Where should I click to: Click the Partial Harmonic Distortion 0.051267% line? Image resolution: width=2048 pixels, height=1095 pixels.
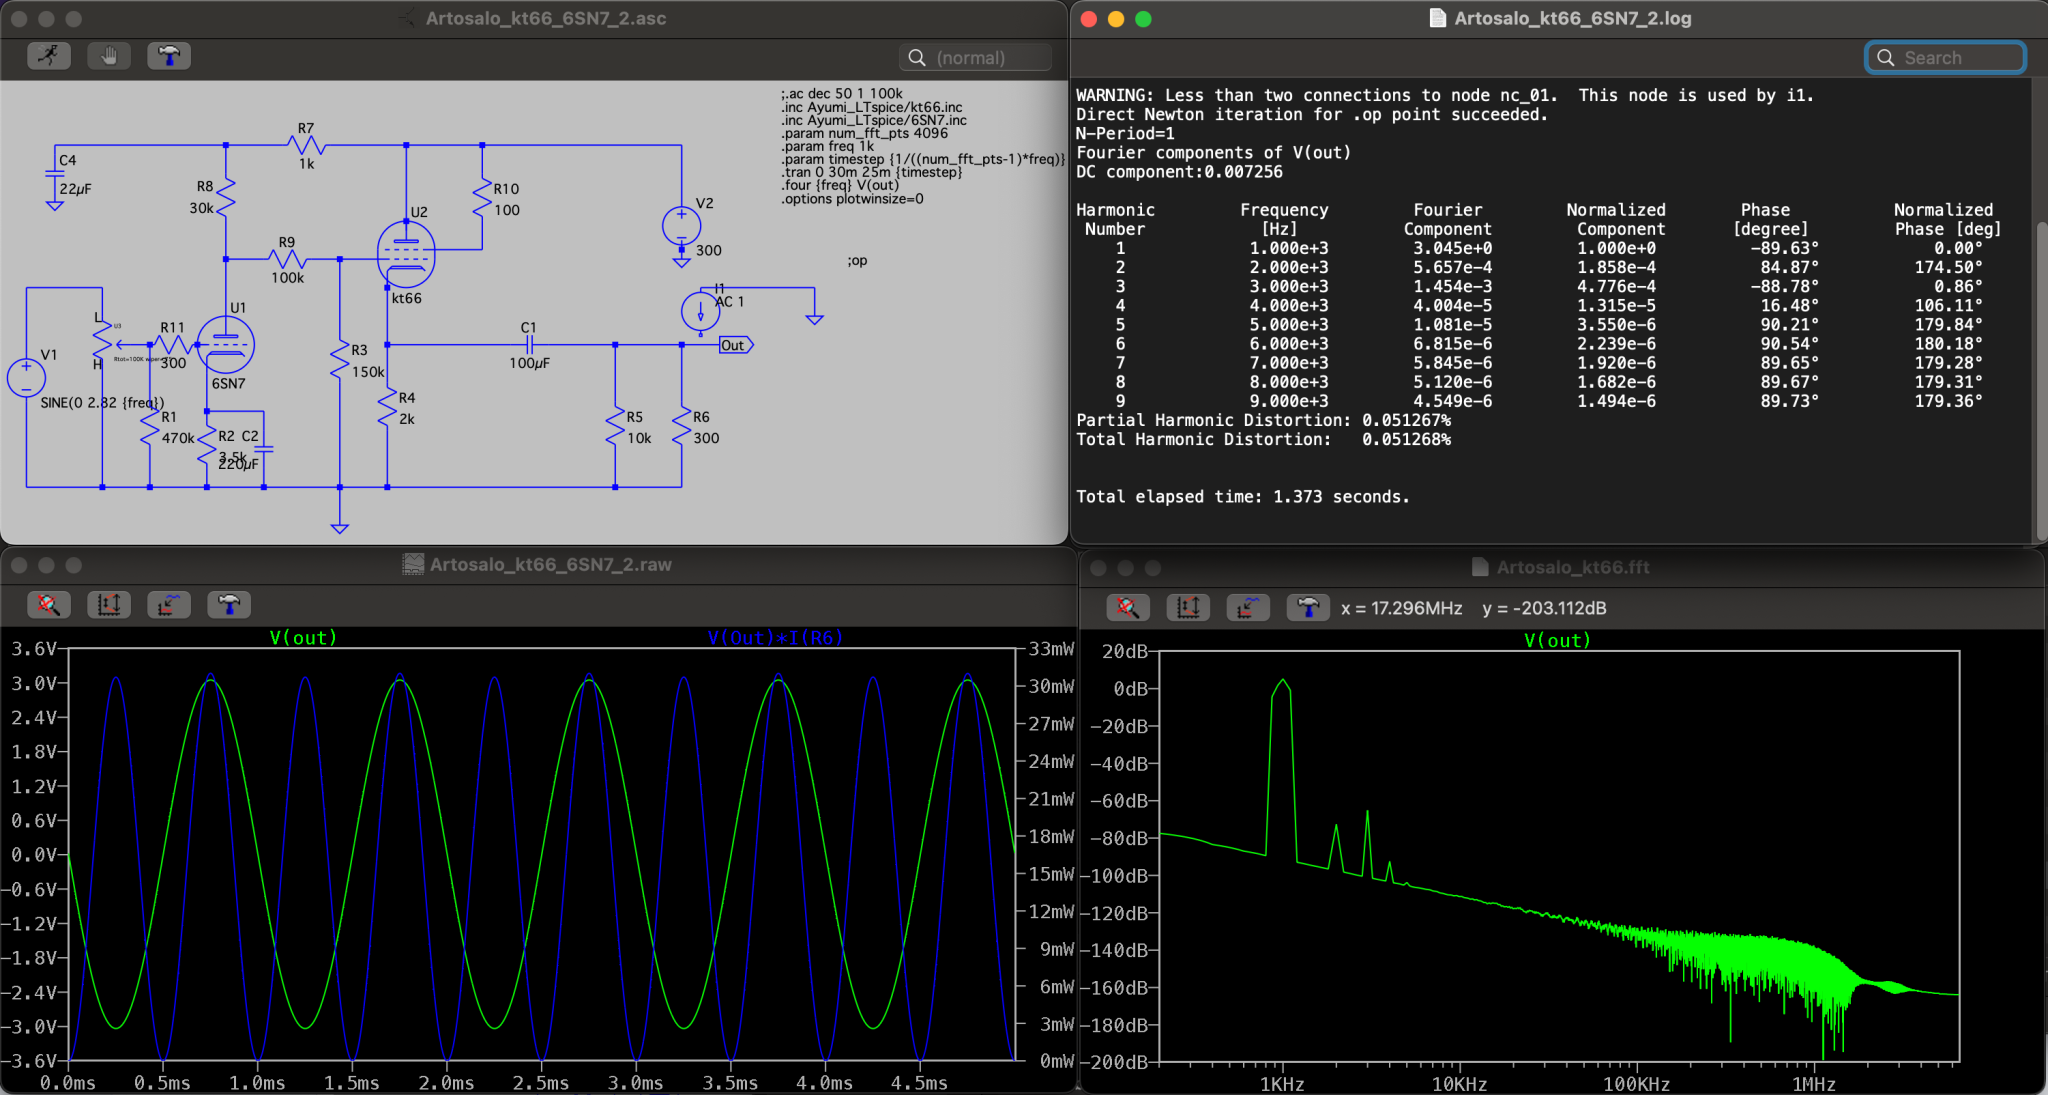[1263, 420]
